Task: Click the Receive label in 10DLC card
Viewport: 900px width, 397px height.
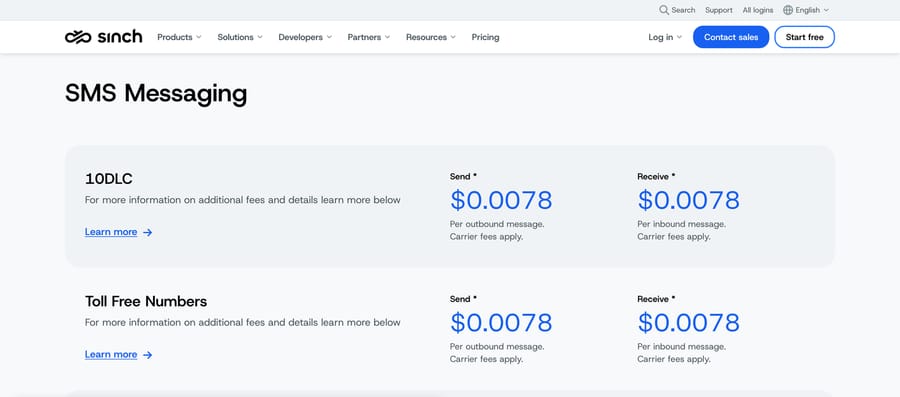Action: (656, 177)
